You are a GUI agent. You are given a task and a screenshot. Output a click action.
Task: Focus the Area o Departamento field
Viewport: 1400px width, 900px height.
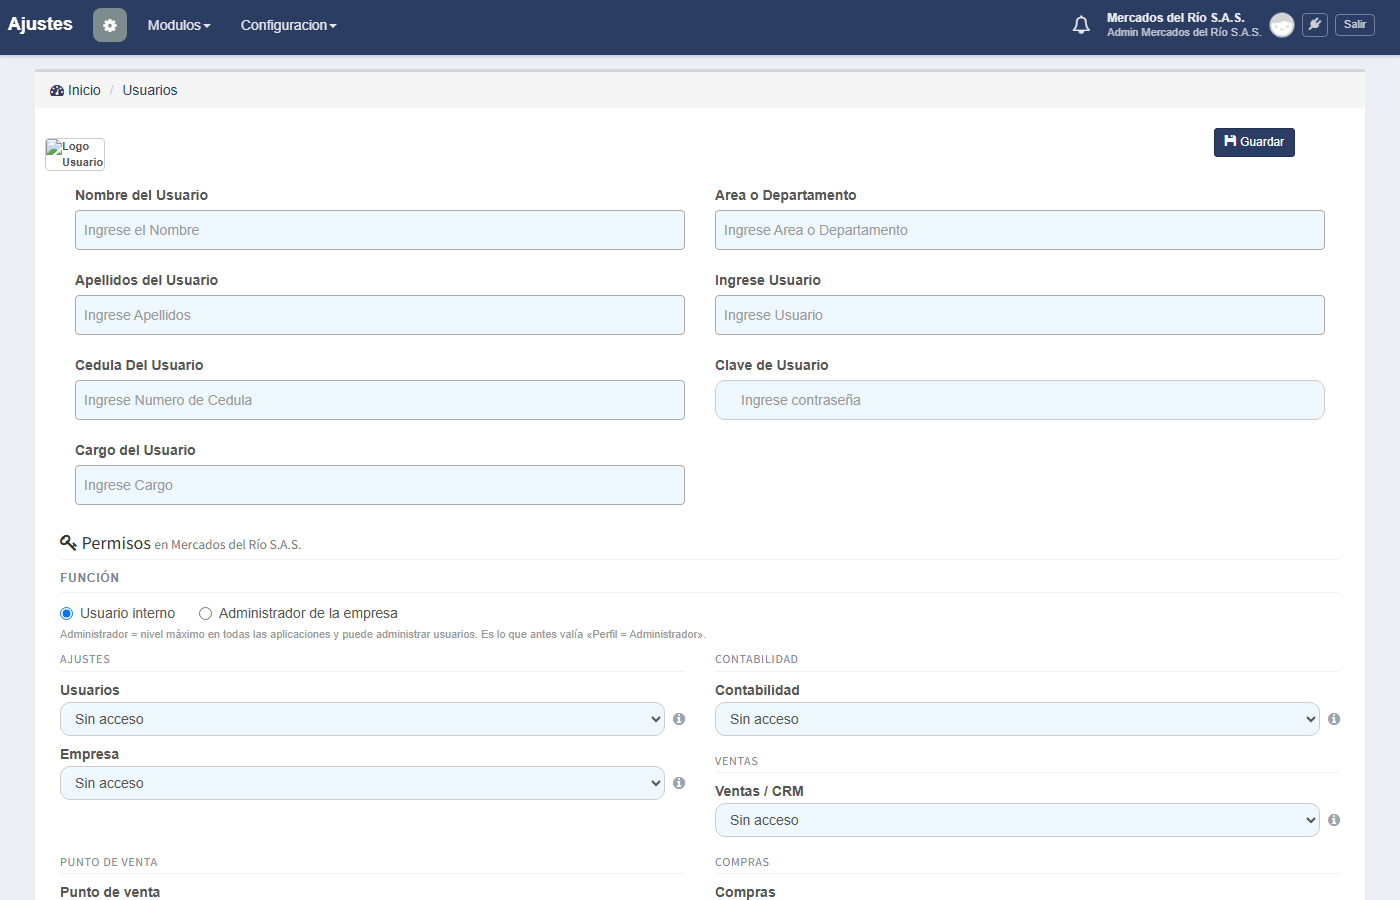1020,230
